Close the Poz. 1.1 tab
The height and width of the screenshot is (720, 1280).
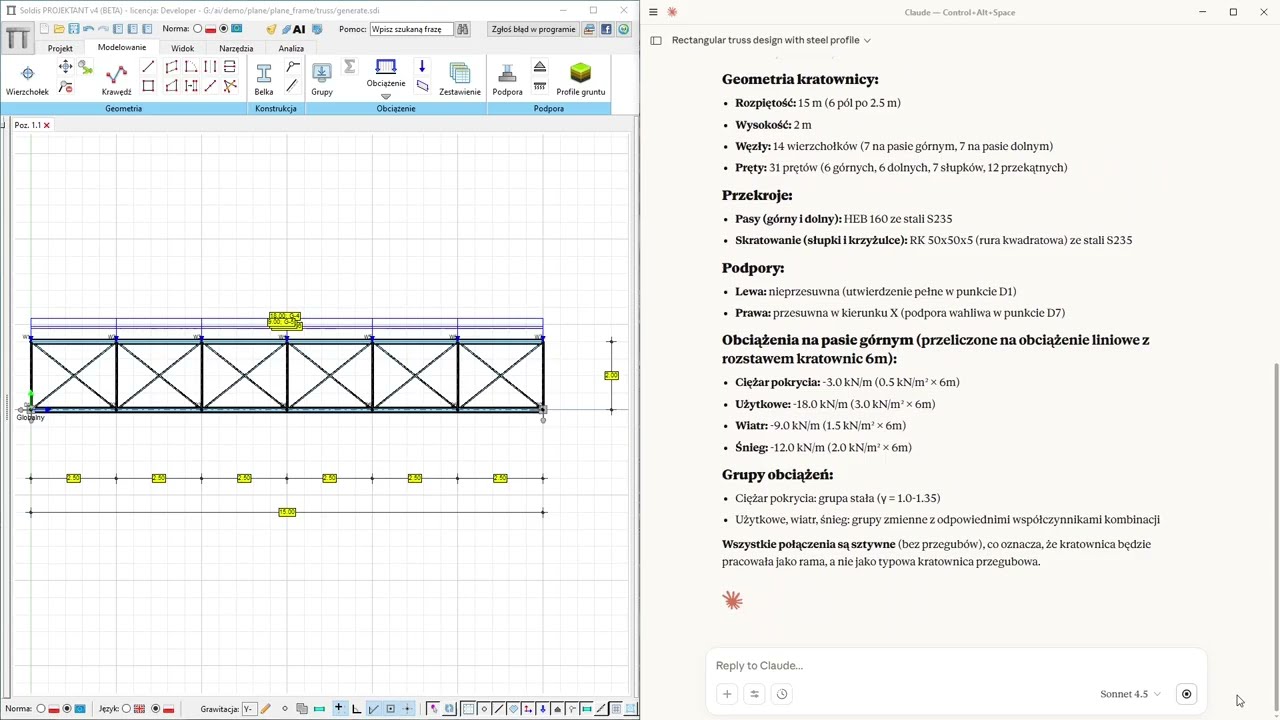click(46, 125)
